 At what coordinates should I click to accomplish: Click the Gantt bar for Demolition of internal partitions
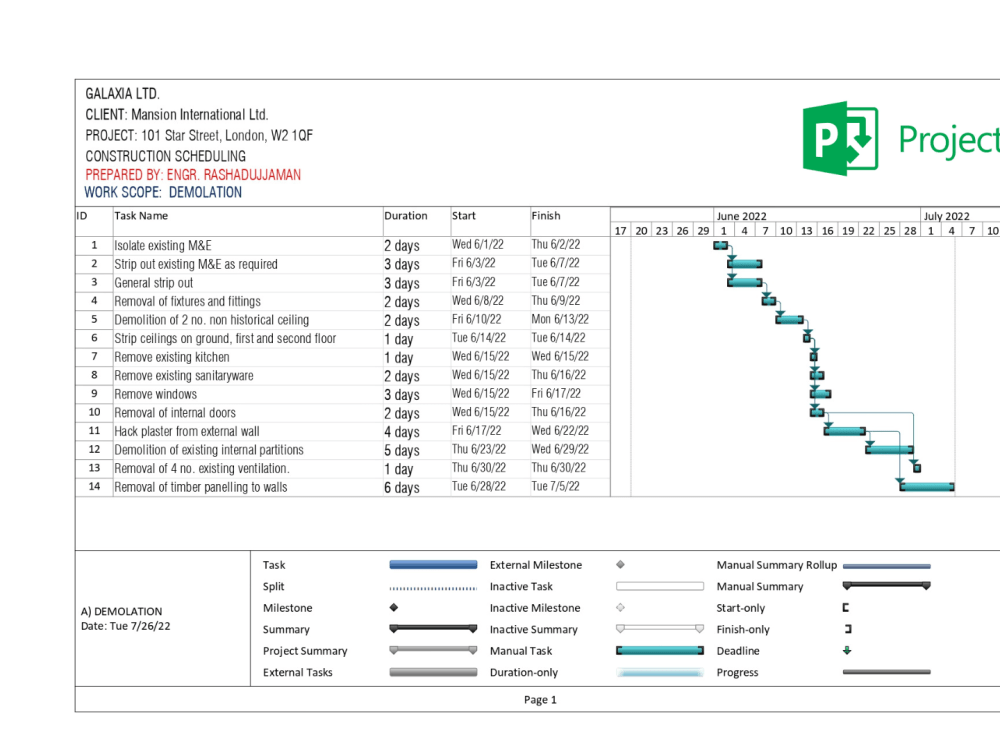(x=890, y=450)
